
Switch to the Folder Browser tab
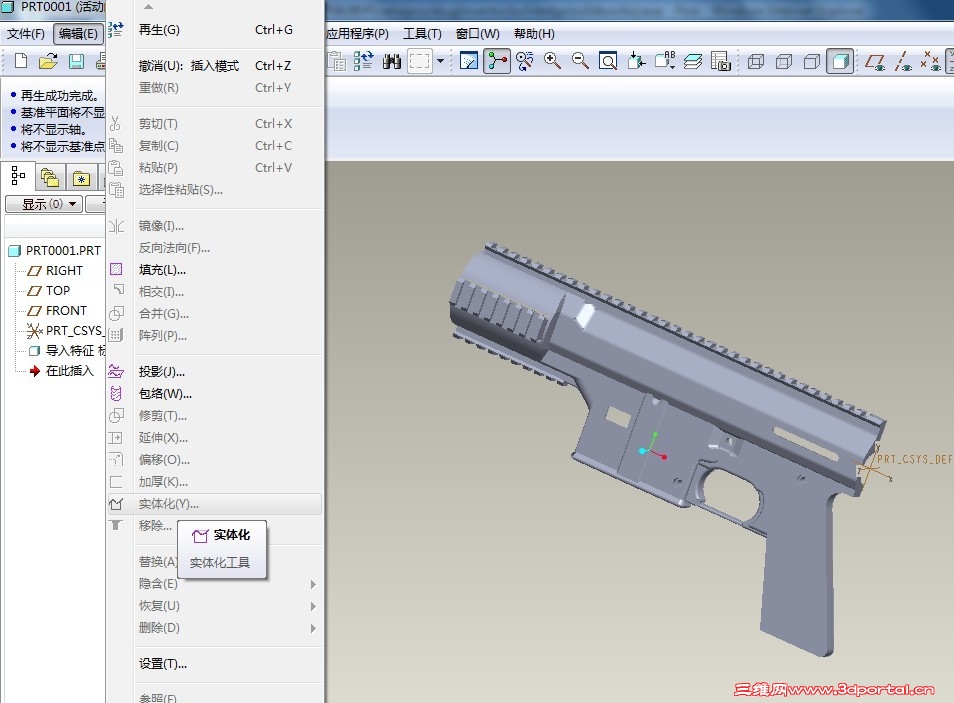pyautogui.click(x=50, y=178)
